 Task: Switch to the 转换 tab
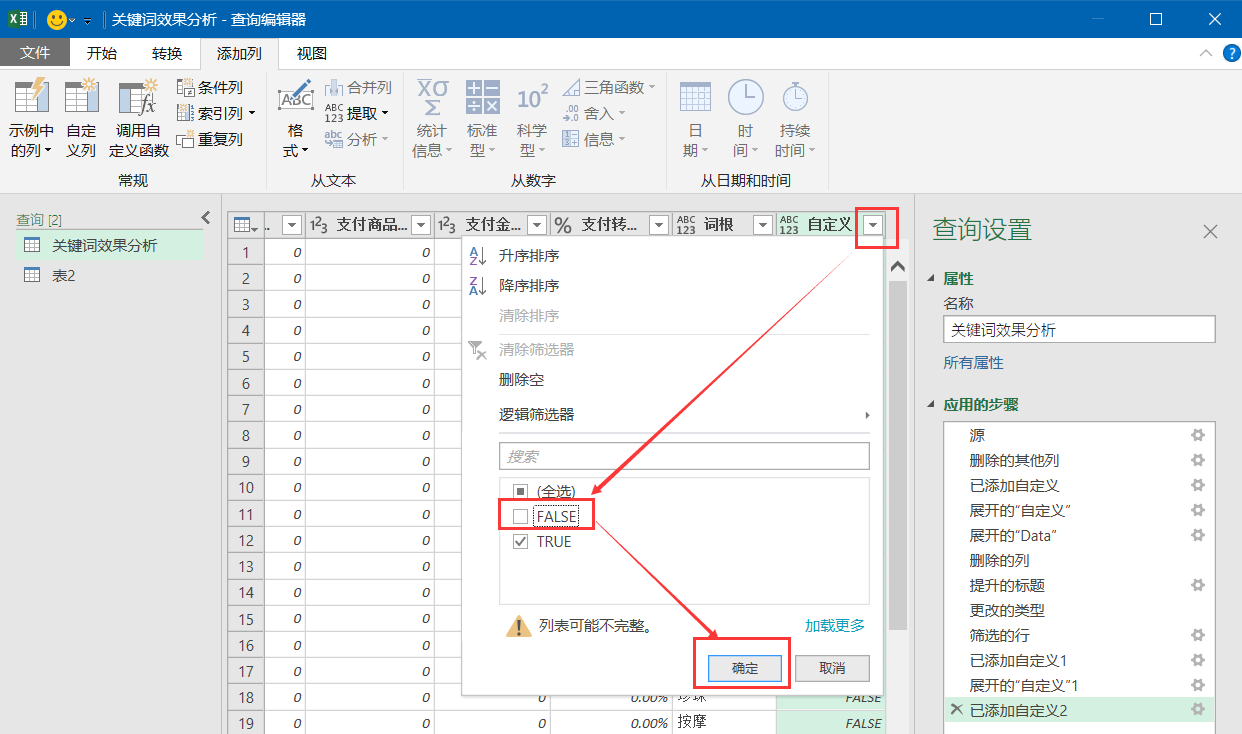(167, 53)
